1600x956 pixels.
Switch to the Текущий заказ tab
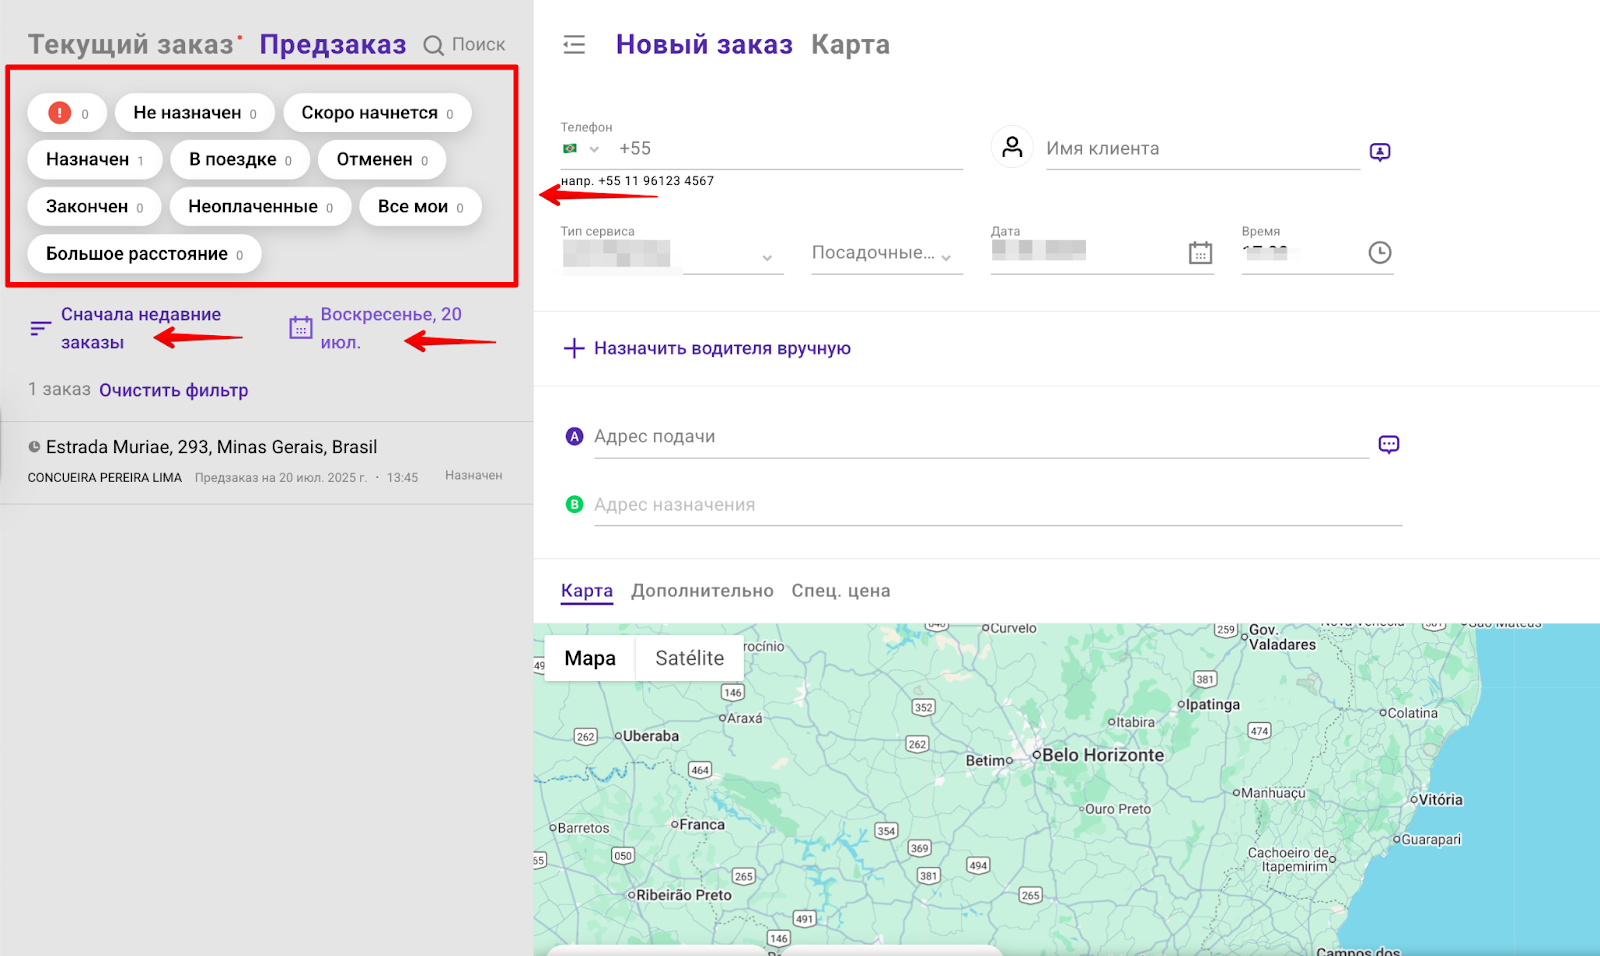[x=130, y=45]
